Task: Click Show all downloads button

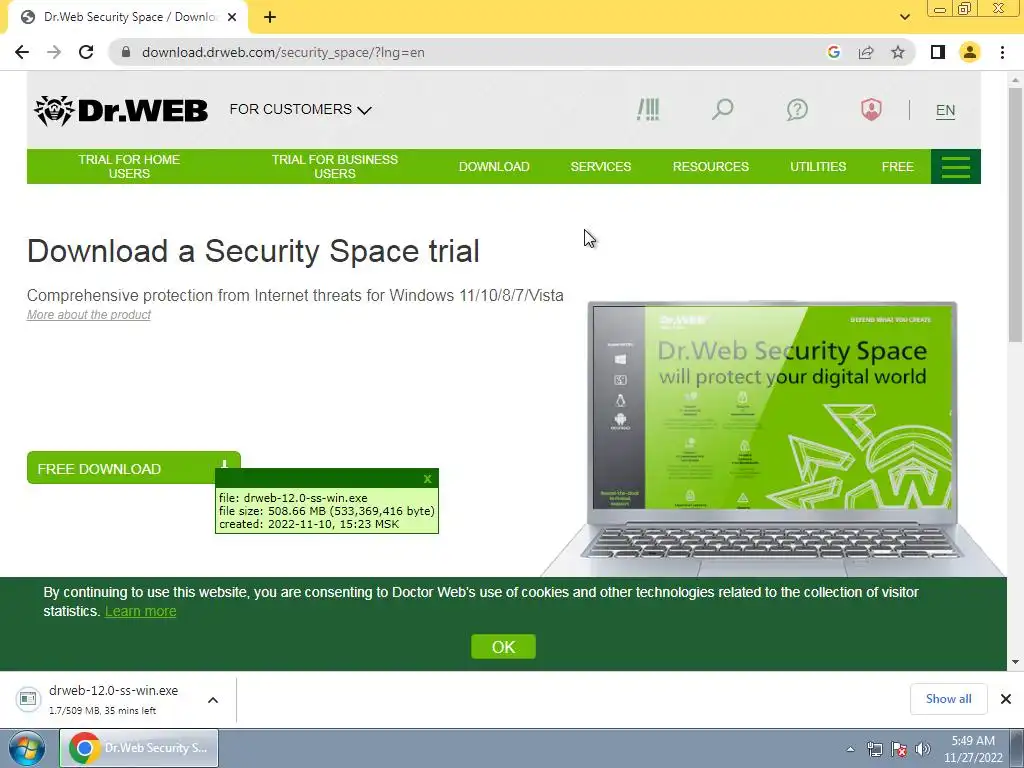Action: click(948, 699)
